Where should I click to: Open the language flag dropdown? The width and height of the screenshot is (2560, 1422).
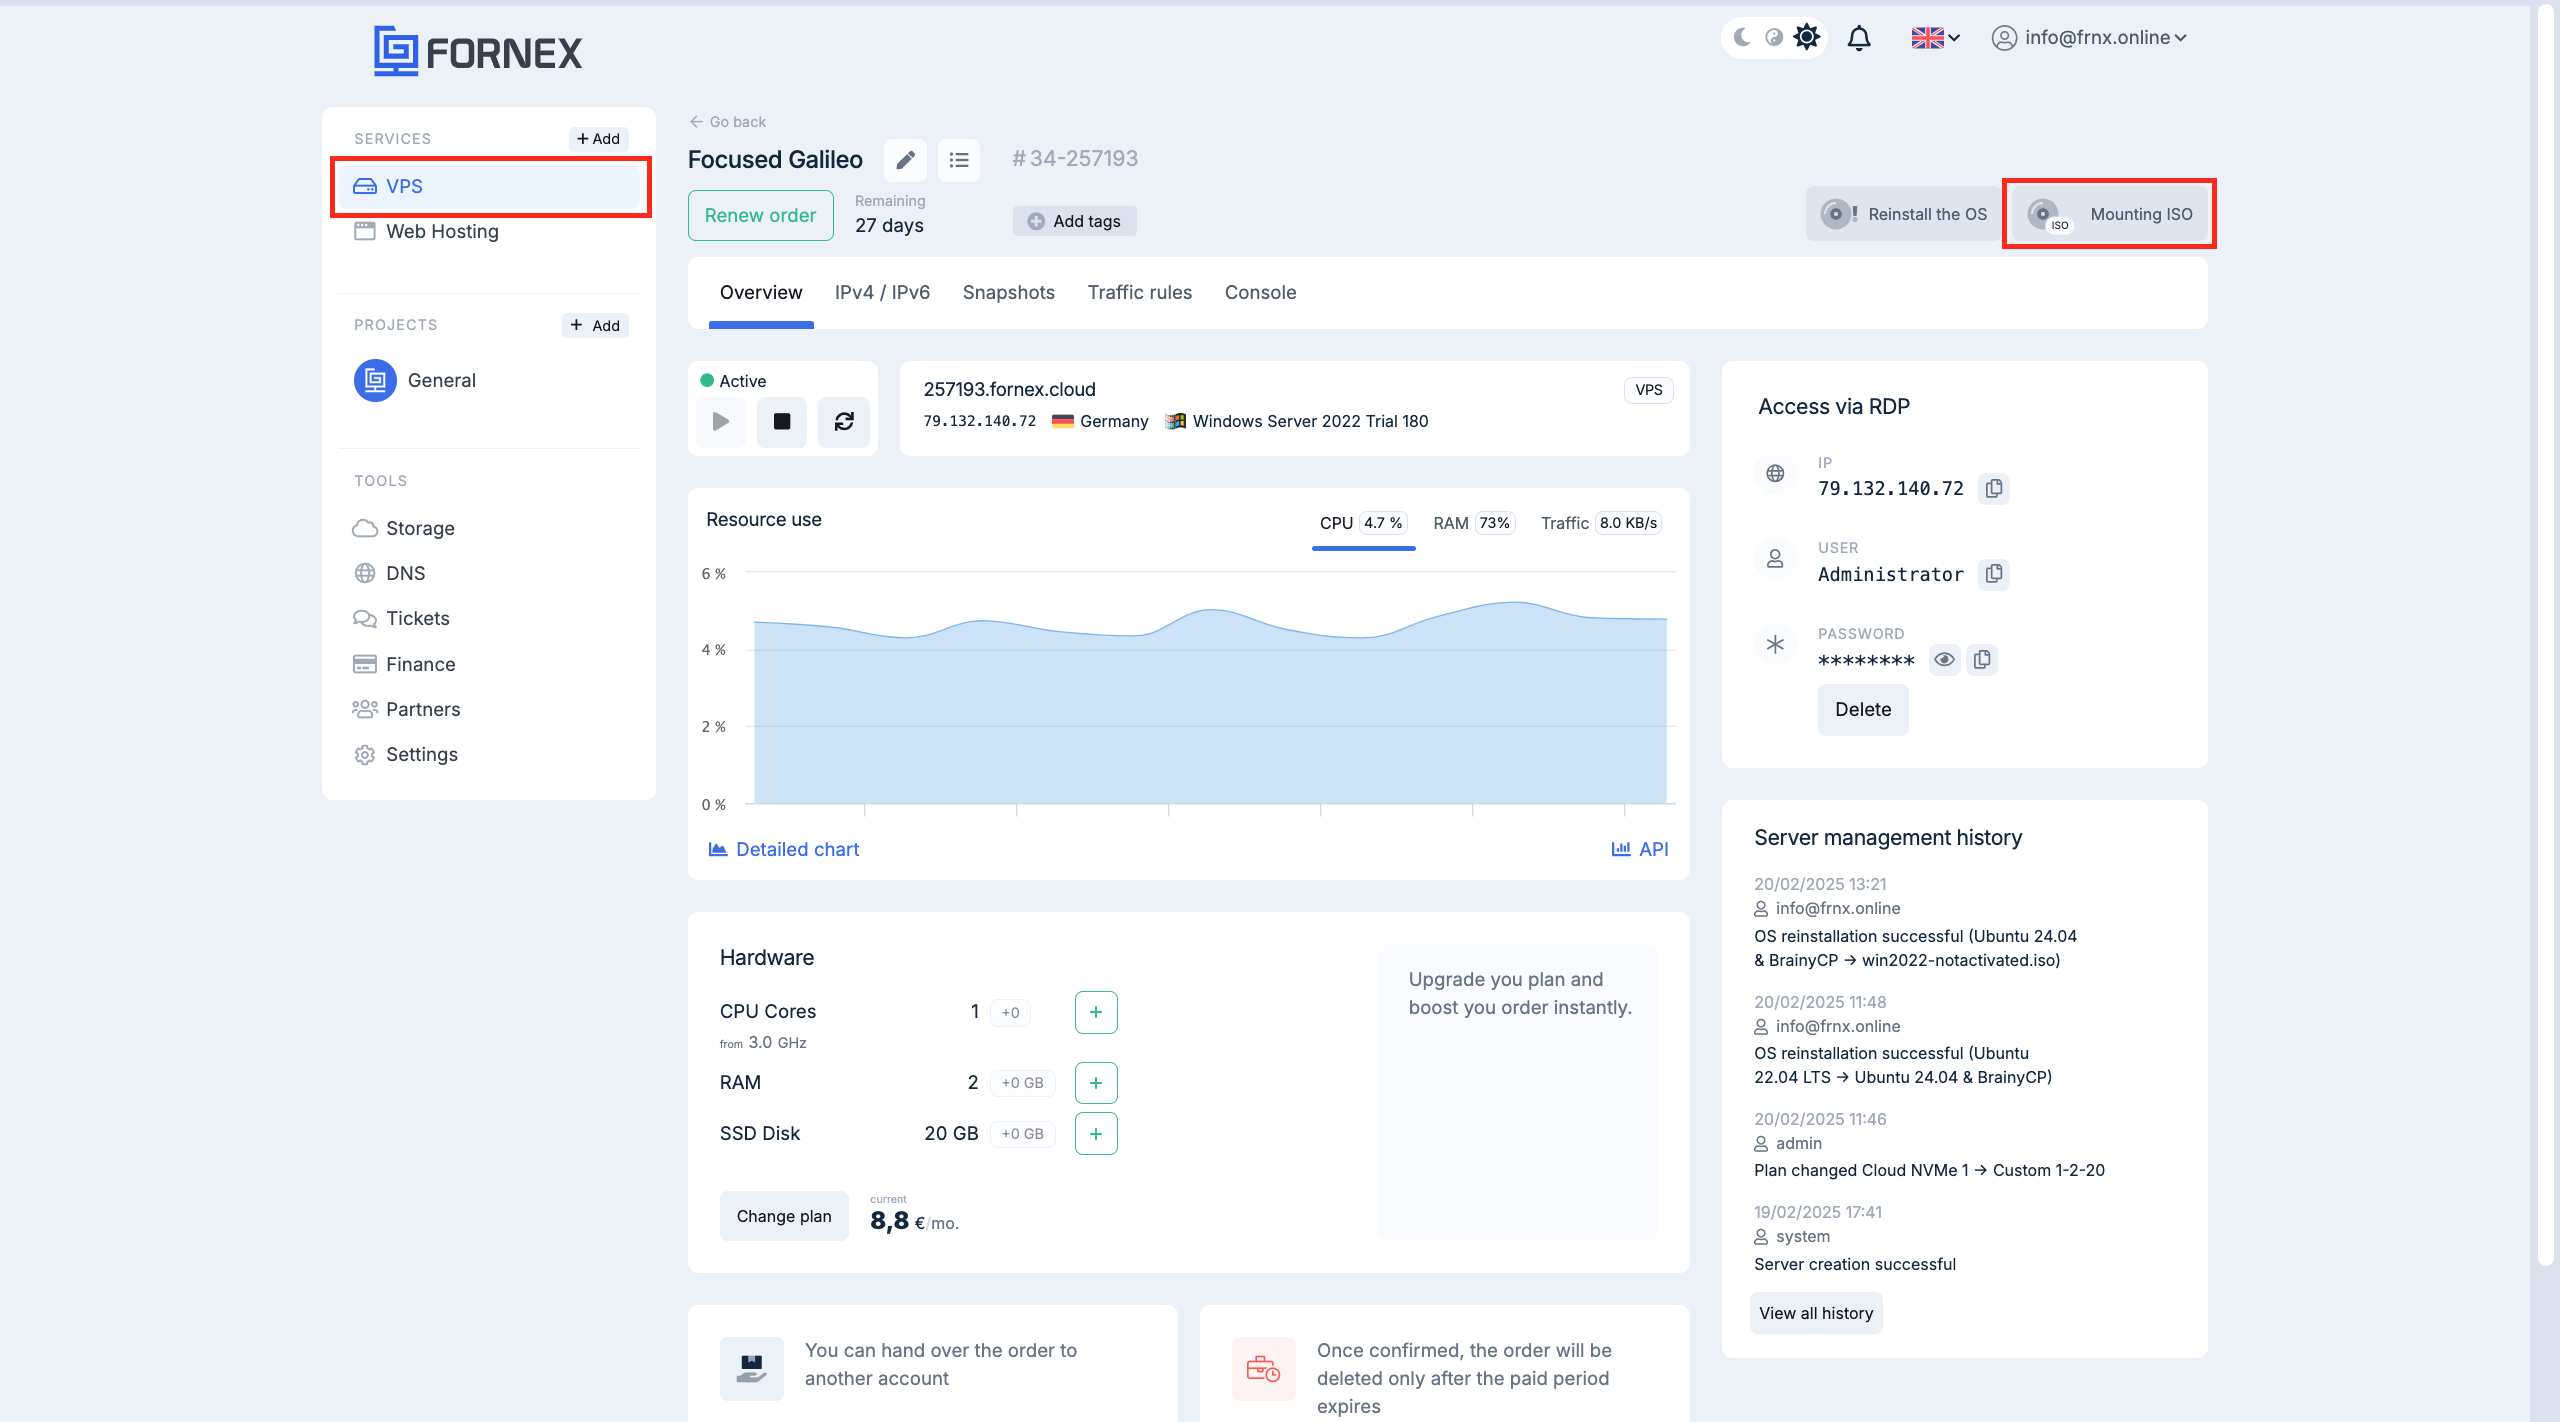pos(1935,38)
